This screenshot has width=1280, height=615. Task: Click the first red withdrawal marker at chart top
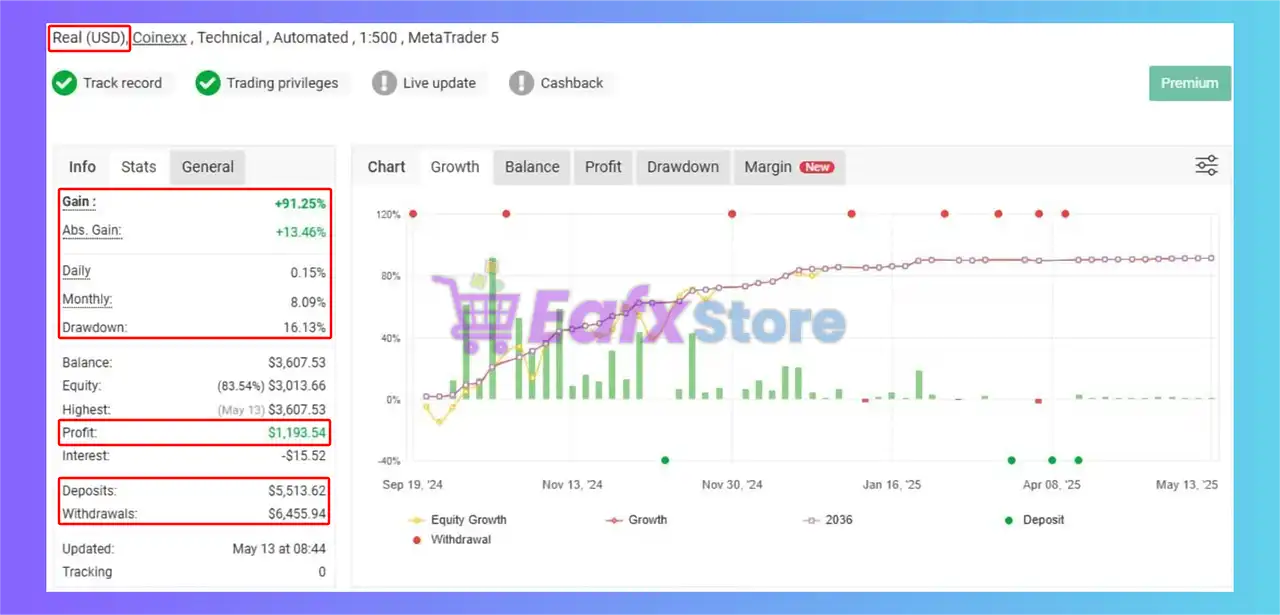413,214
